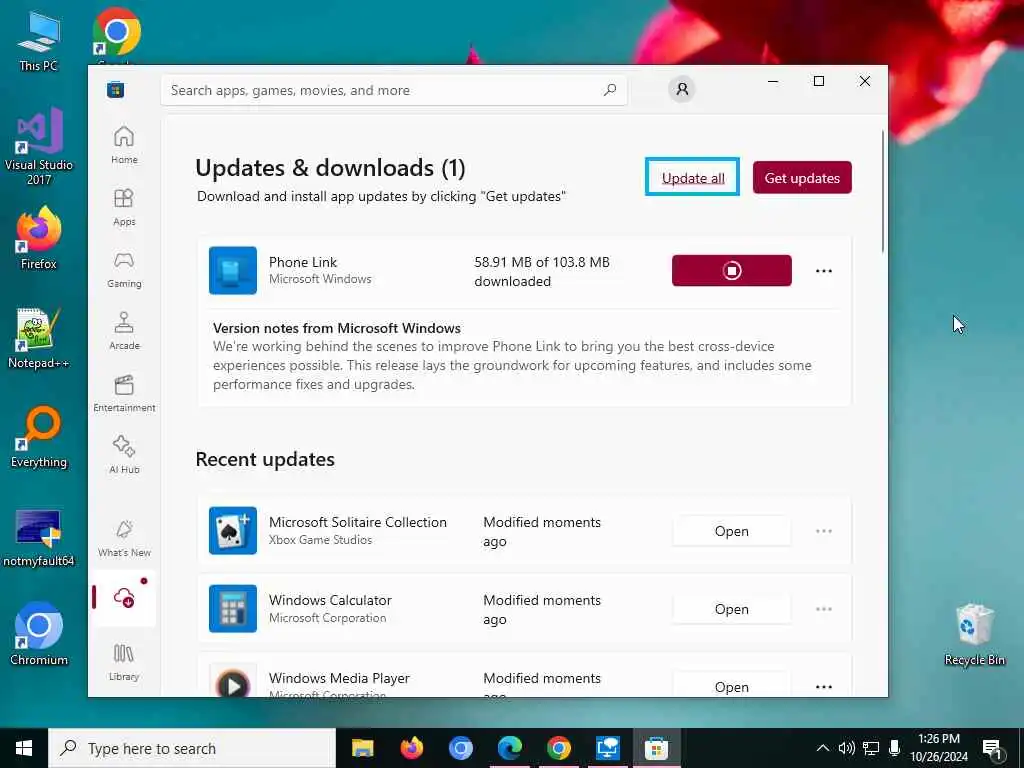Screen dimensions: 1024x768
Task: Select the Phone Link app name text
Action: coord(303,262)
